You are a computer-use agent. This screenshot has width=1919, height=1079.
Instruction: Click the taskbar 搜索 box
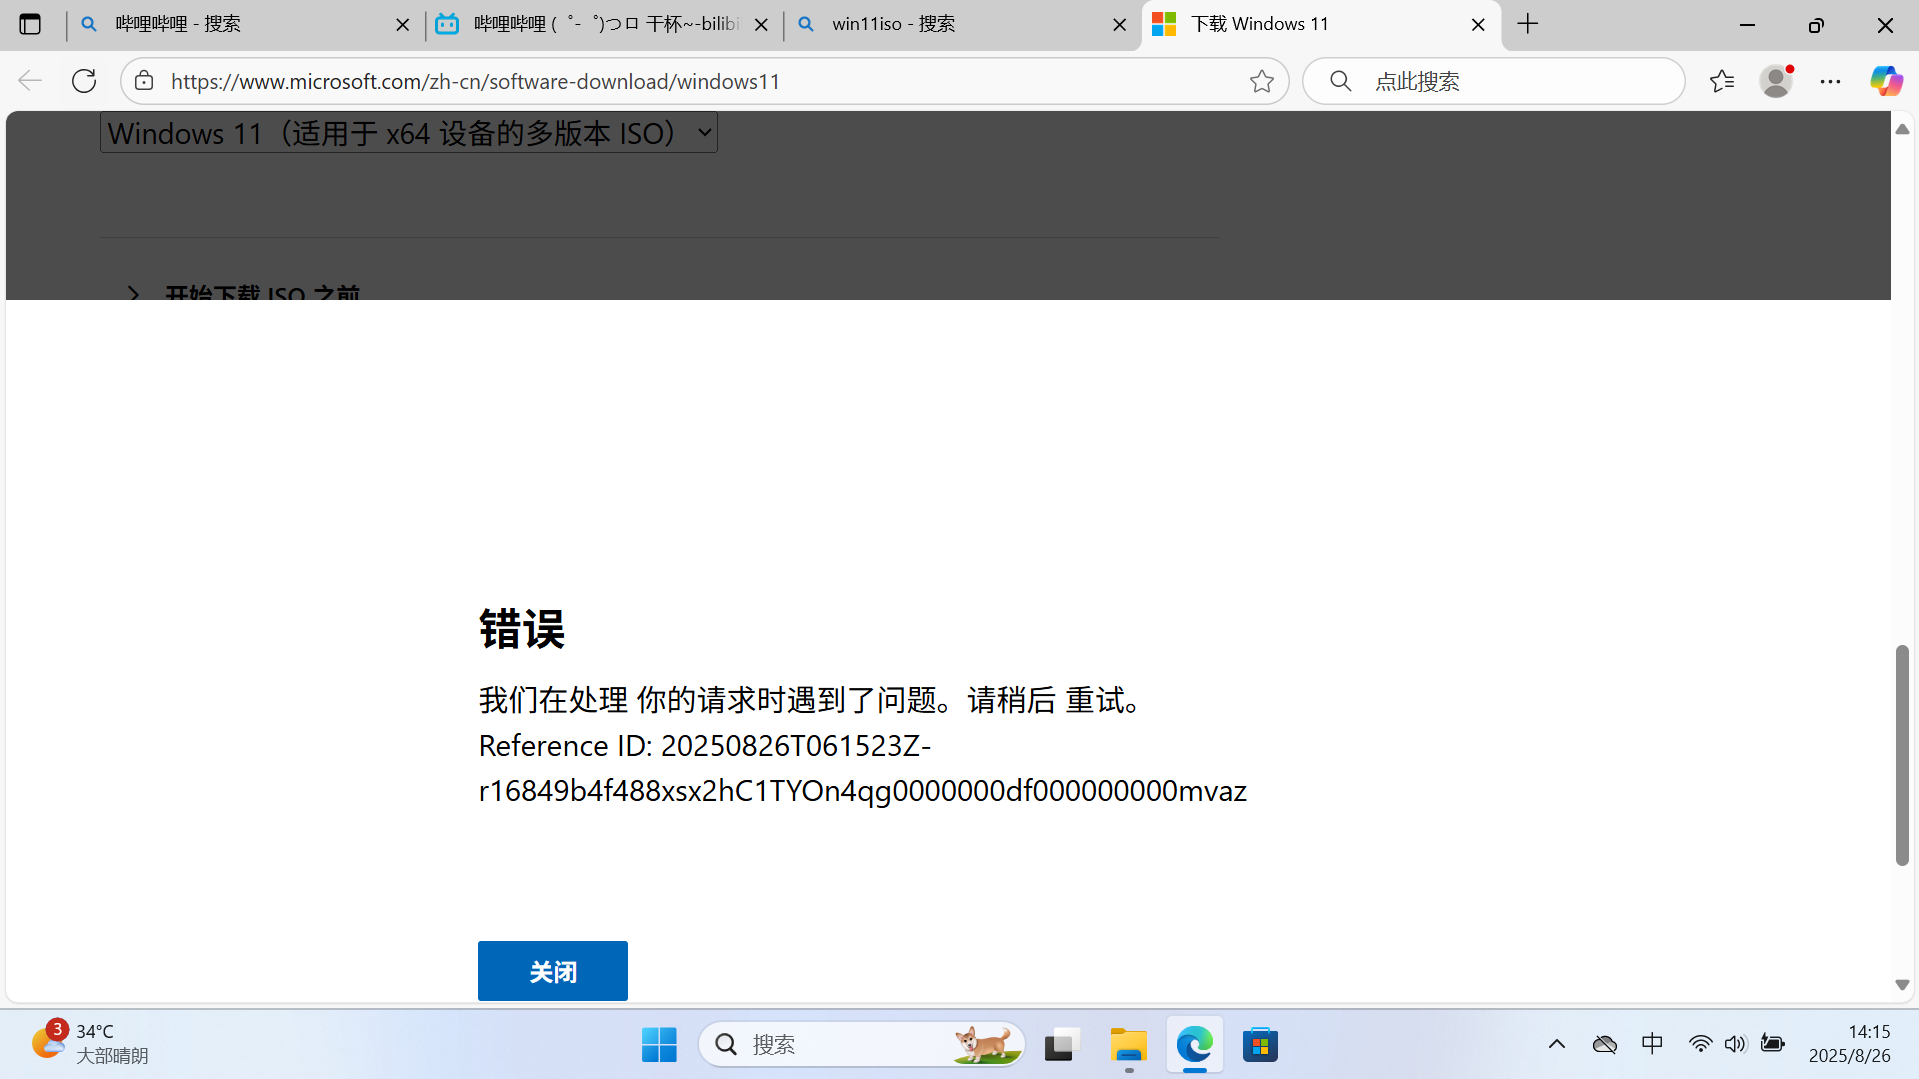point(862,1045)
